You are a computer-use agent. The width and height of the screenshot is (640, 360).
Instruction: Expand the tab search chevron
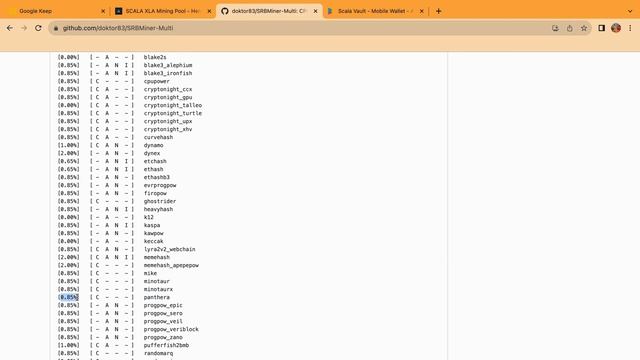630,11
